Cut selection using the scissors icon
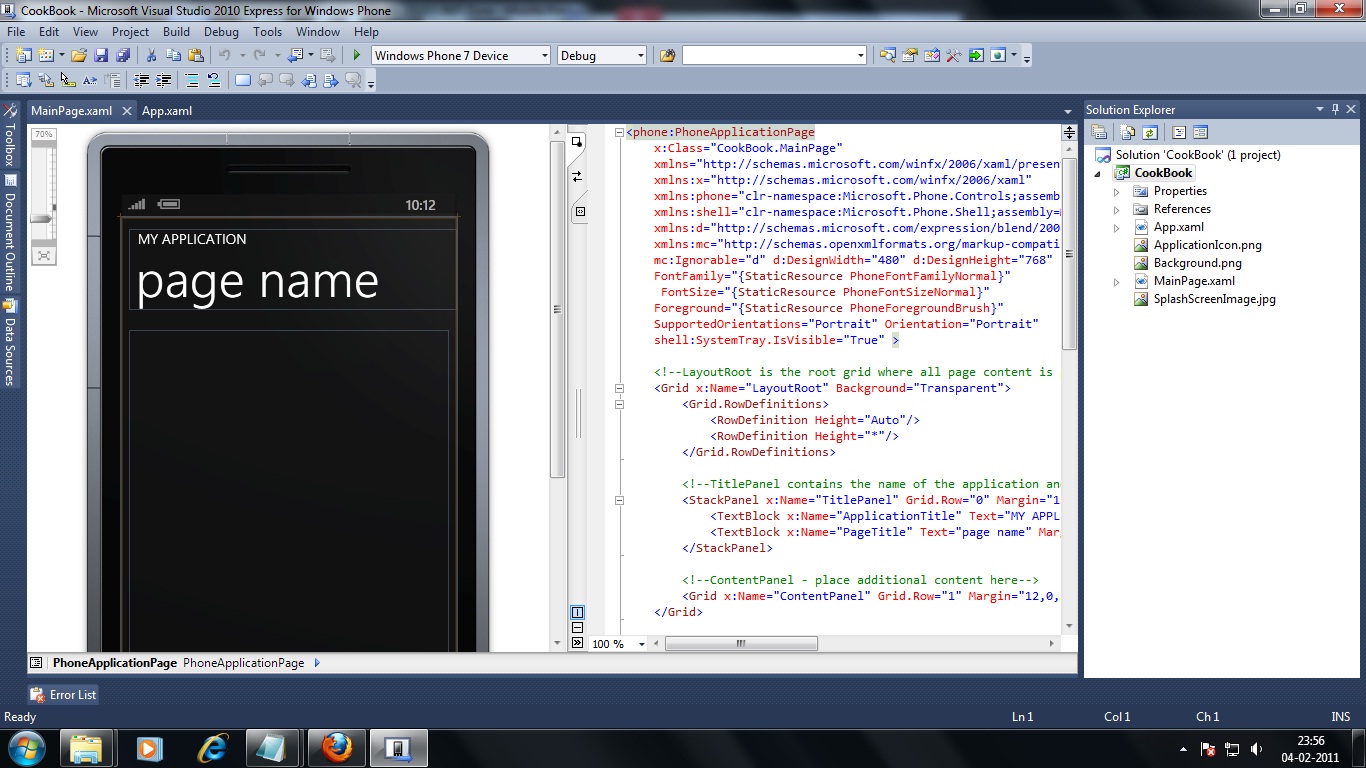 pos(151,55)
